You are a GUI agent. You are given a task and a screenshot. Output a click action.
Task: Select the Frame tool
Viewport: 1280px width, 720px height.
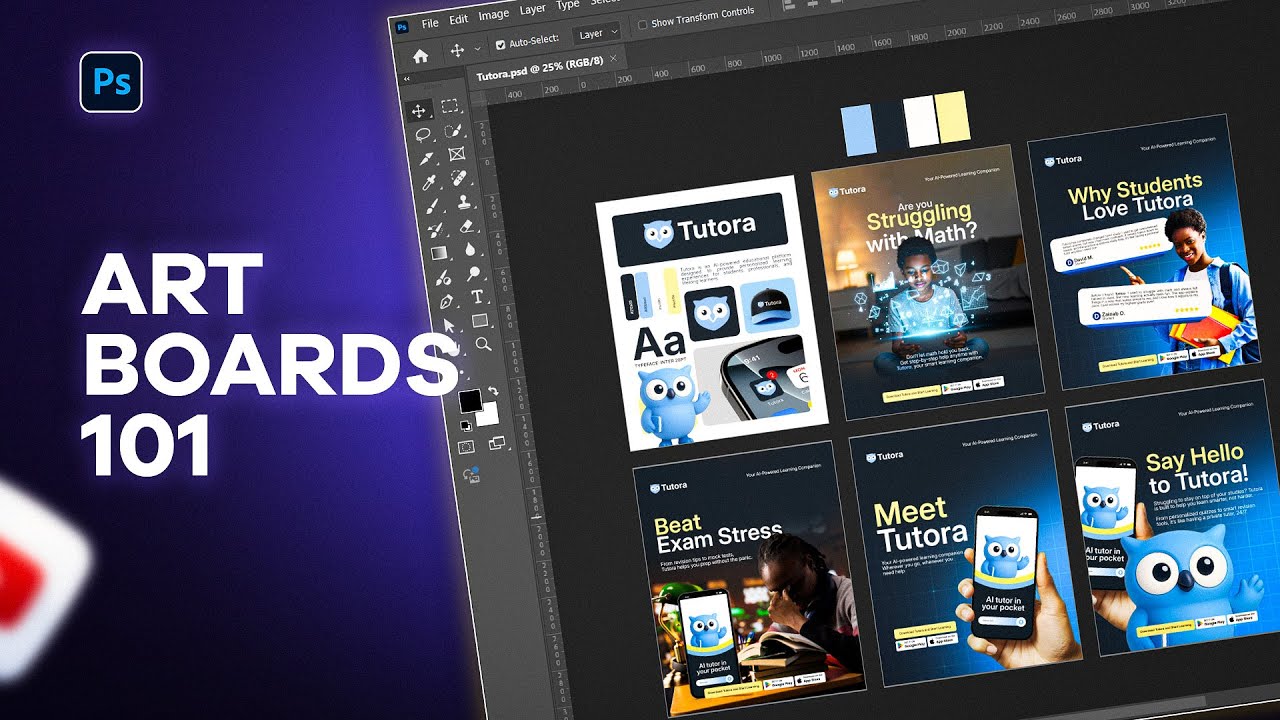[457, 154]
